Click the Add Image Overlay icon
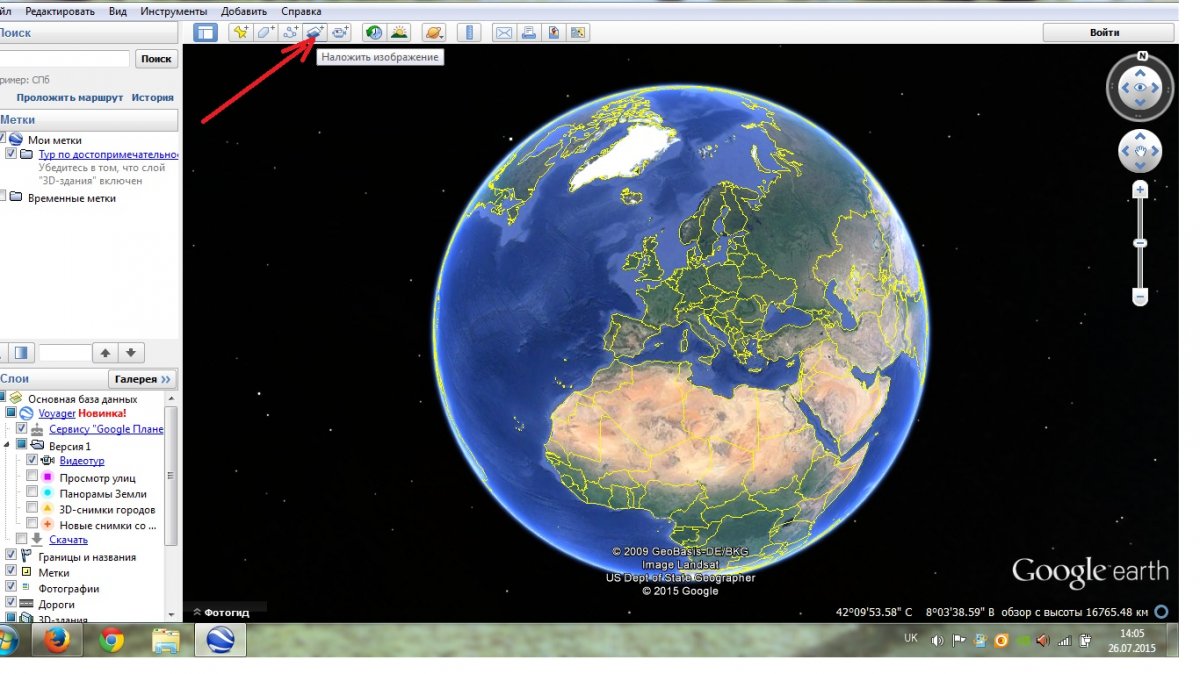Viewport: 1200px width, 674px height. (x=315, y=33)
